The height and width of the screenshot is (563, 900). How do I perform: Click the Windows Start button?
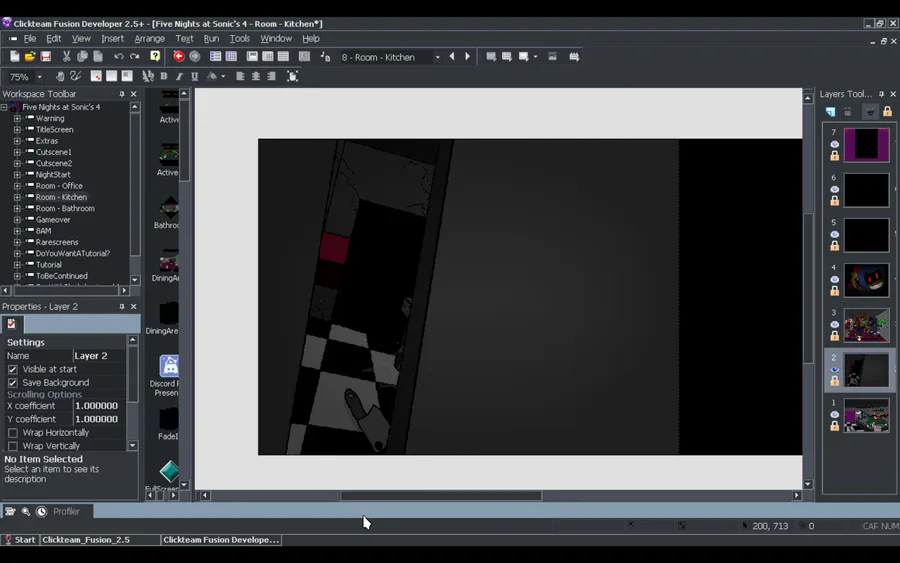19,540
